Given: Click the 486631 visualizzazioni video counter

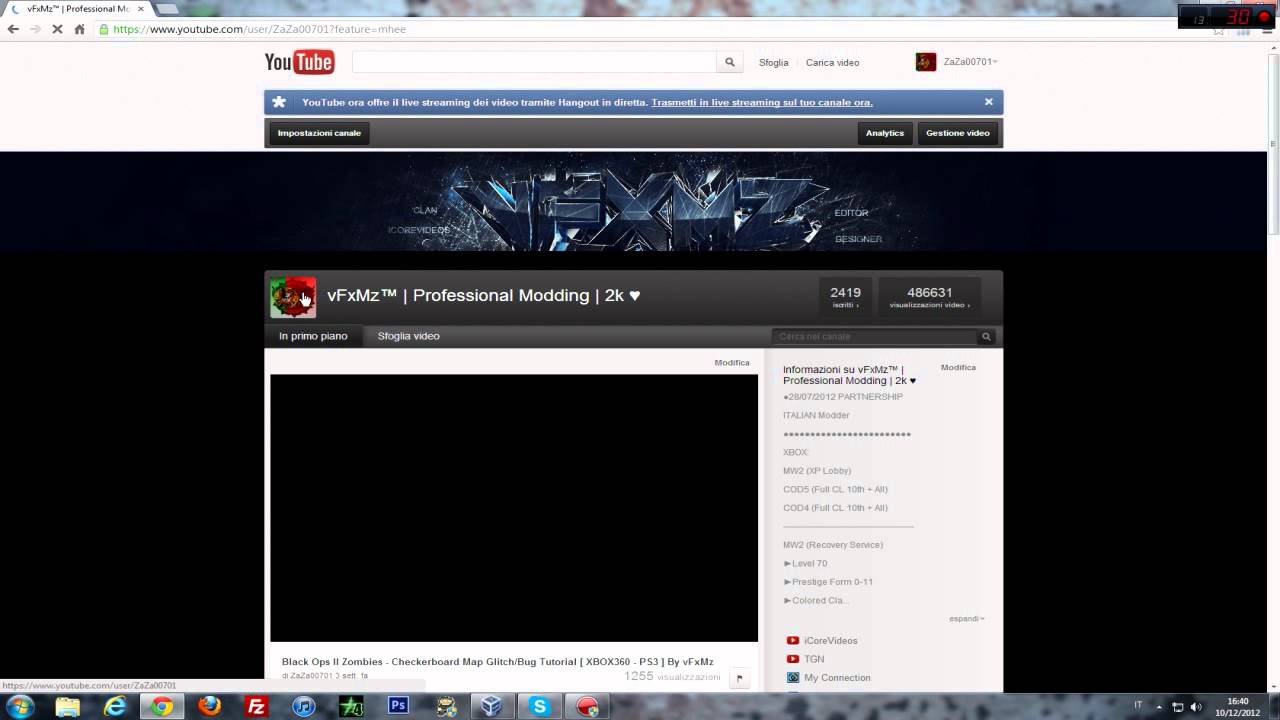Looking at the screenshot, I should tap(929, 297).
